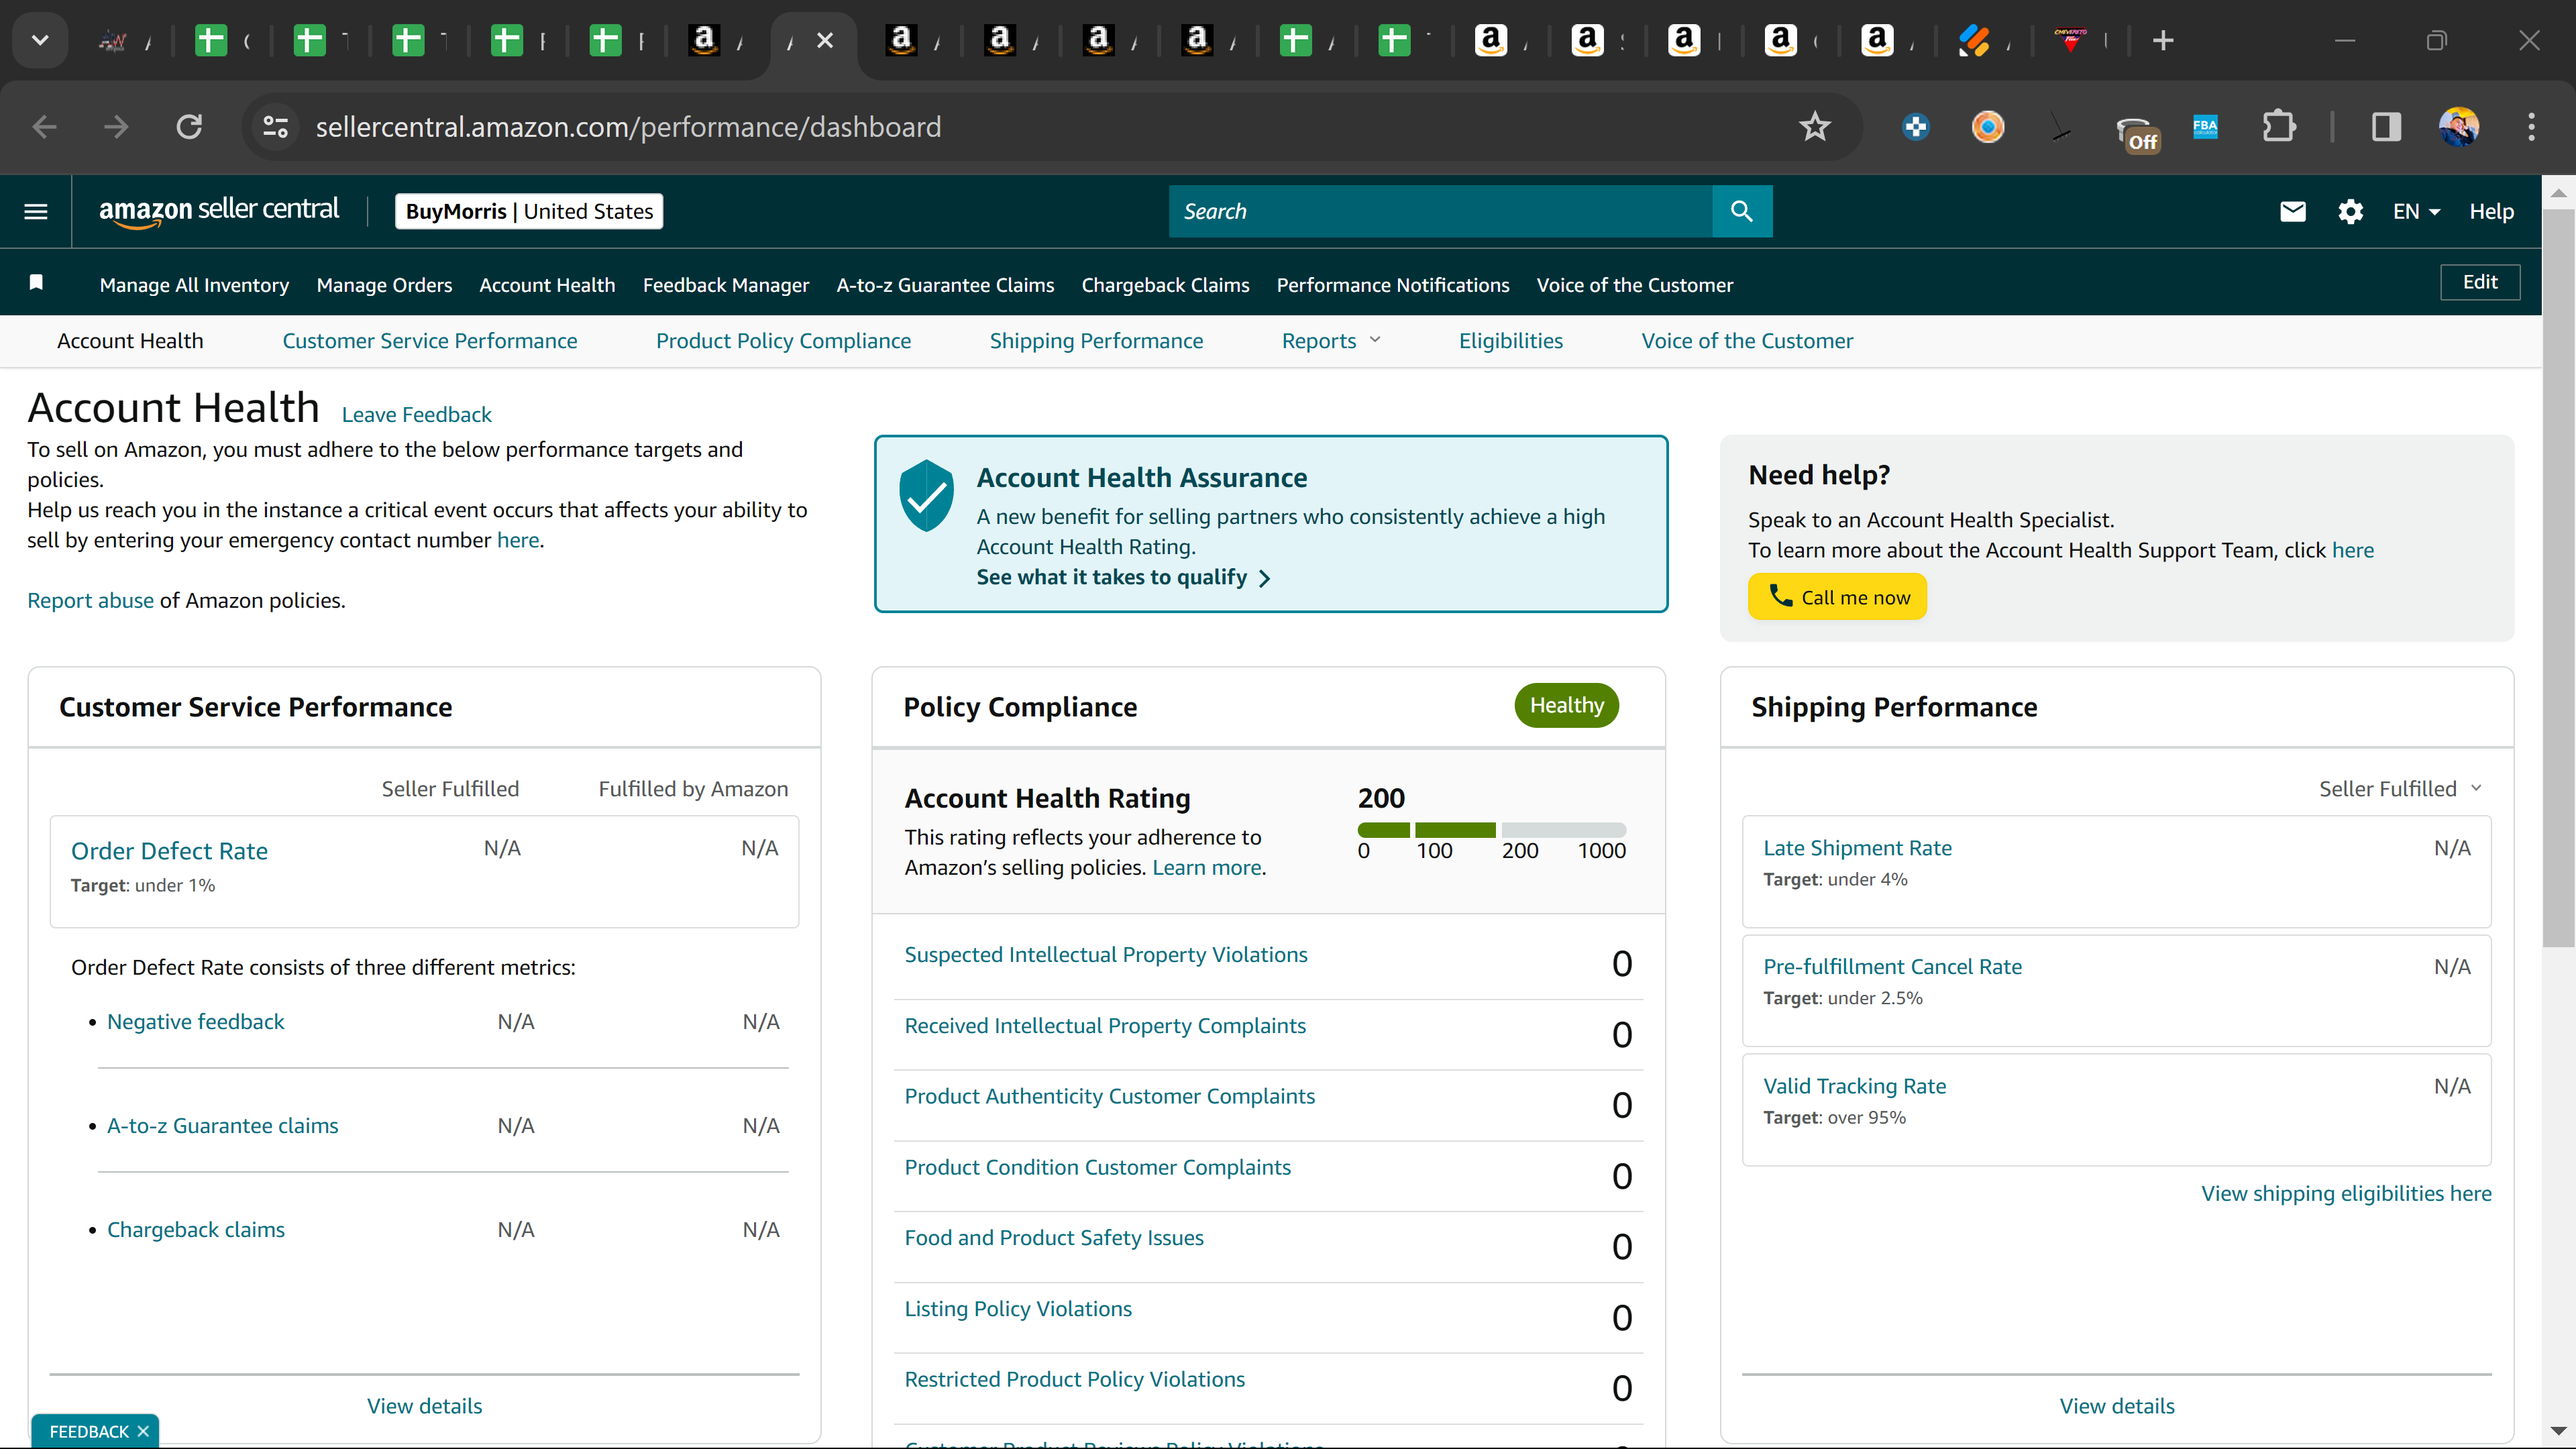
Task: Open Performance Notifications in the top menu
Action: click(1393, 285)
